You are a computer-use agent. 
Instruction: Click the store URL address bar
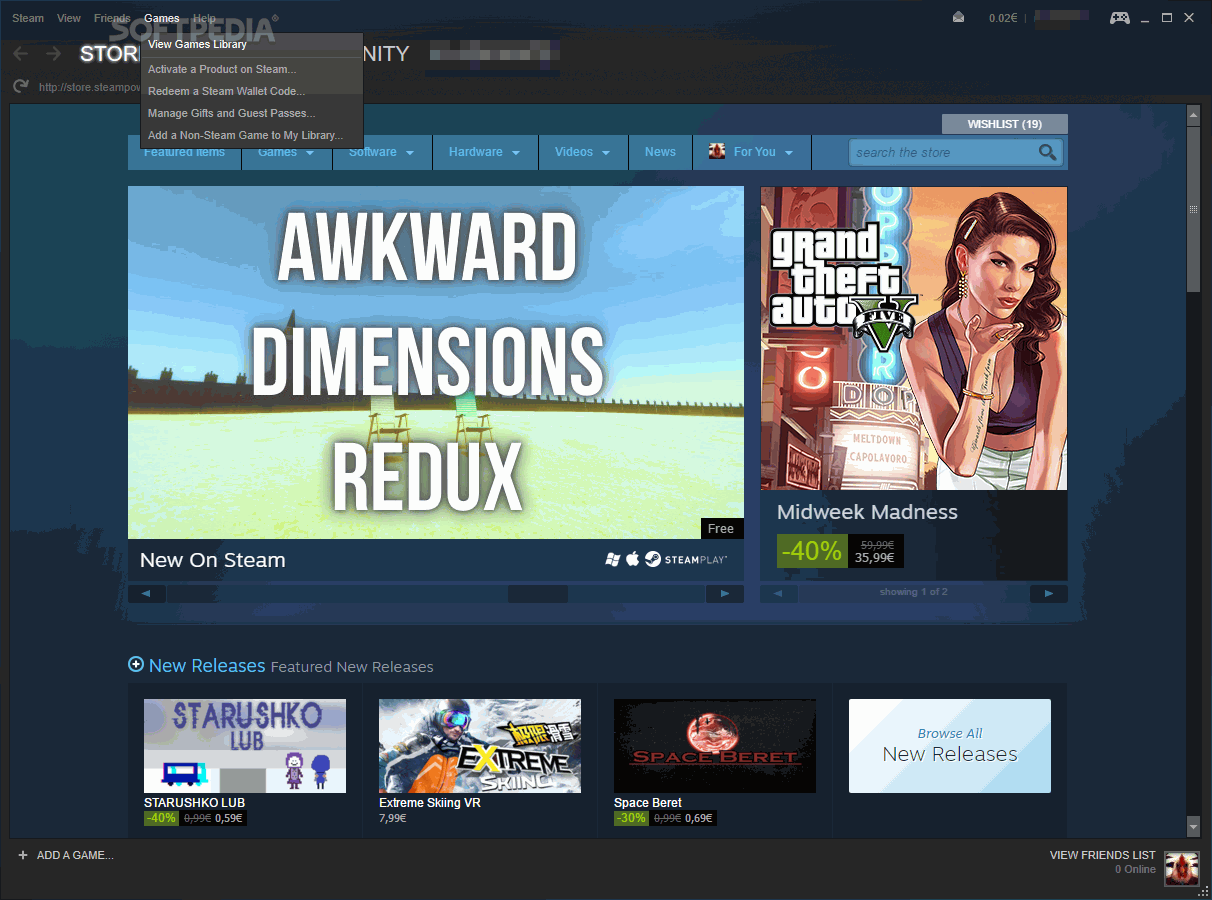click(89, 87)
